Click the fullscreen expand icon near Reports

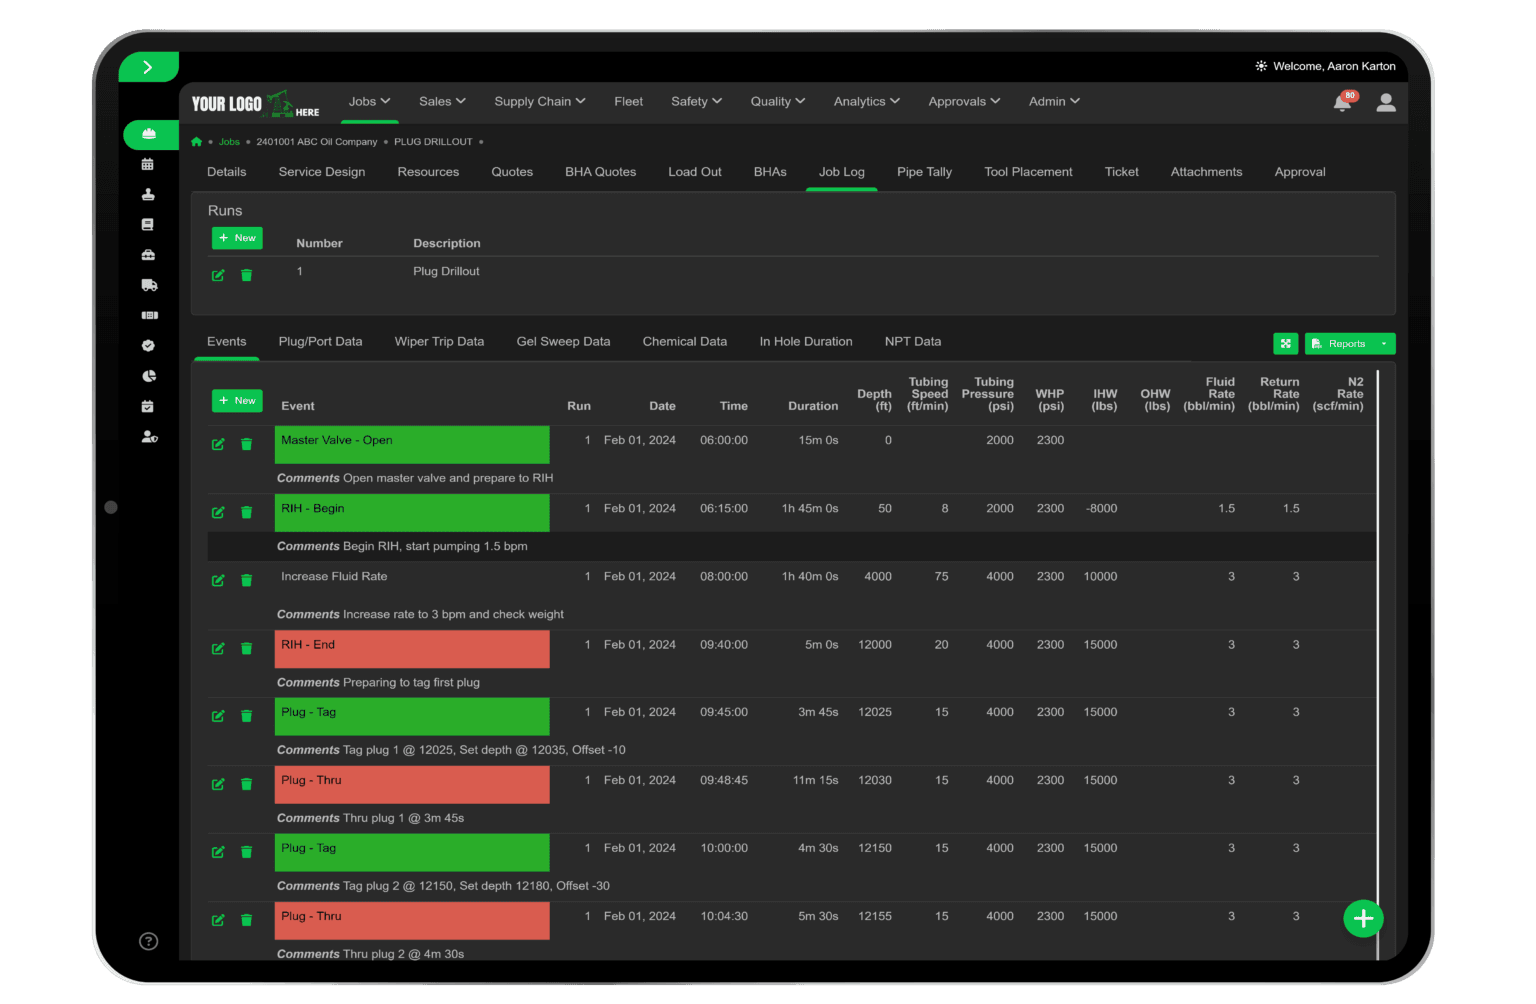point(1286,343)
